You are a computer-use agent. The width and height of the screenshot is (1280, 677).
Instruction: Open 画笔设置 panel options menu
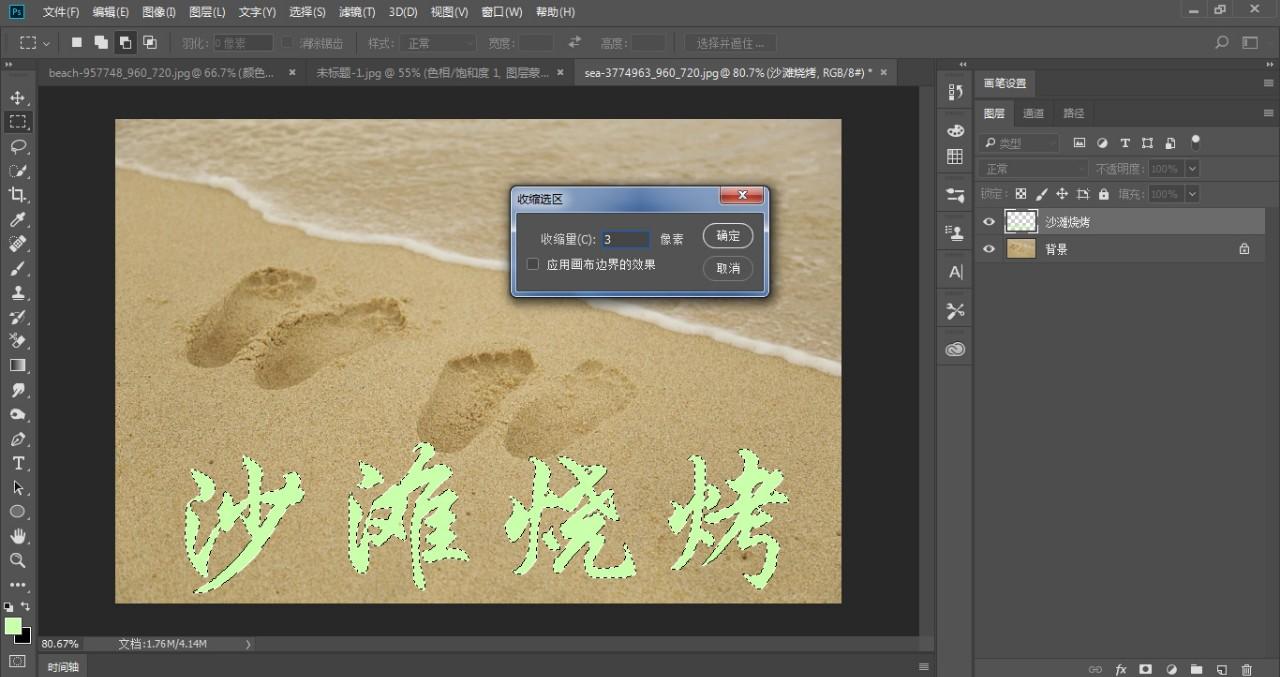coord(1268,83)
